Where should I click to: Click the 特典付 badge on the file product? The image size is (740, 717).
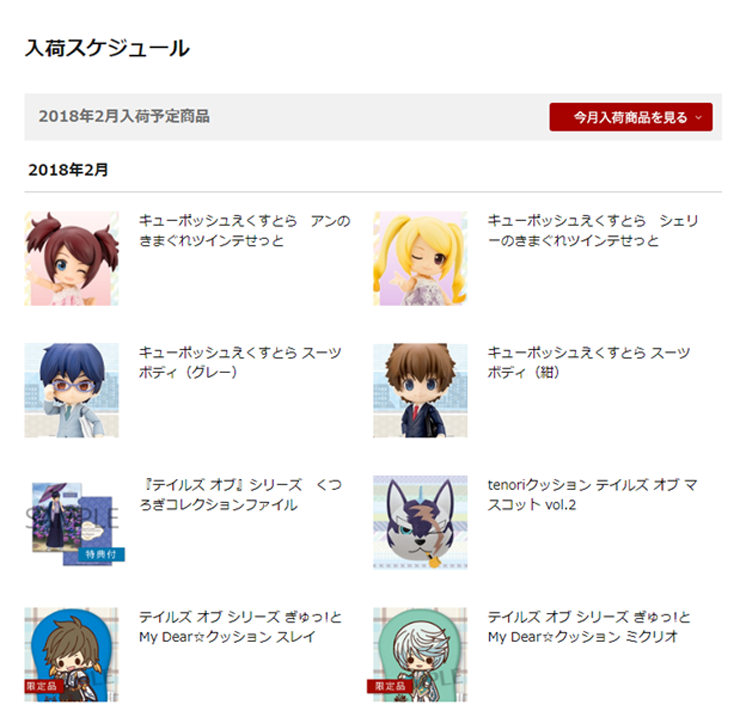pos(101,554)
